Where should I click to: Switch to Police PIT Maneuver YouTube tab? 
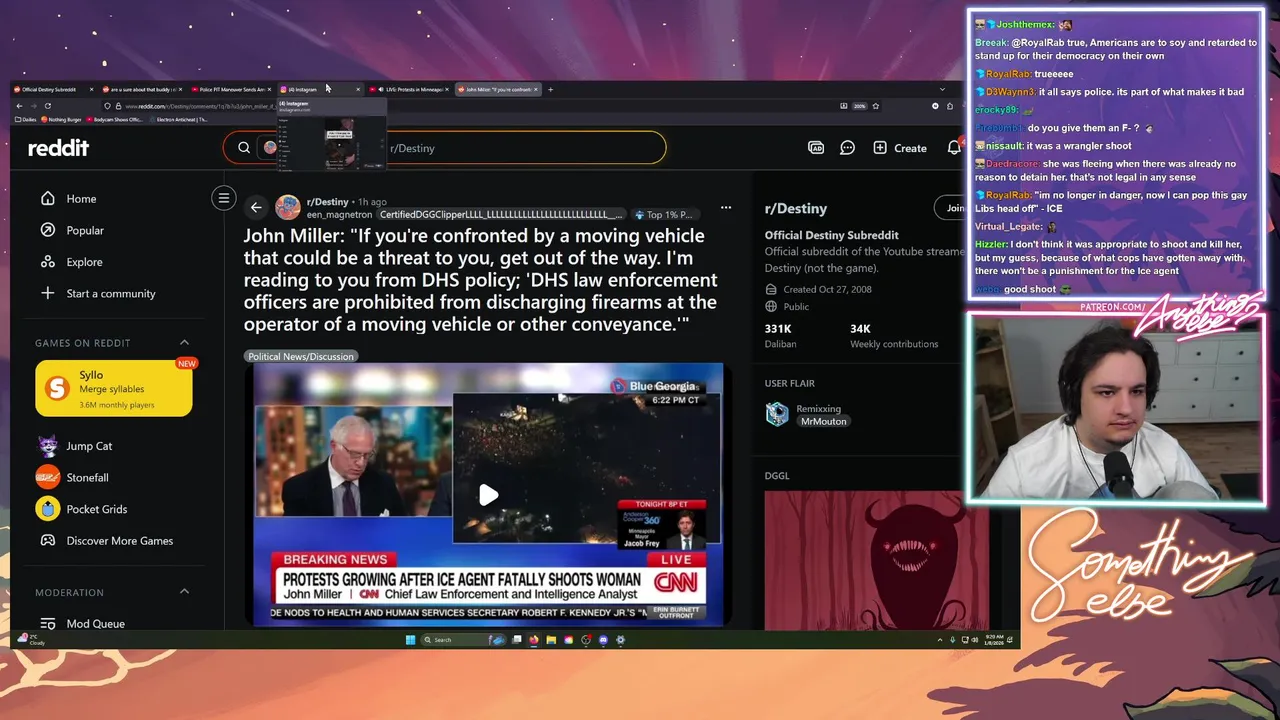[233, 89]
